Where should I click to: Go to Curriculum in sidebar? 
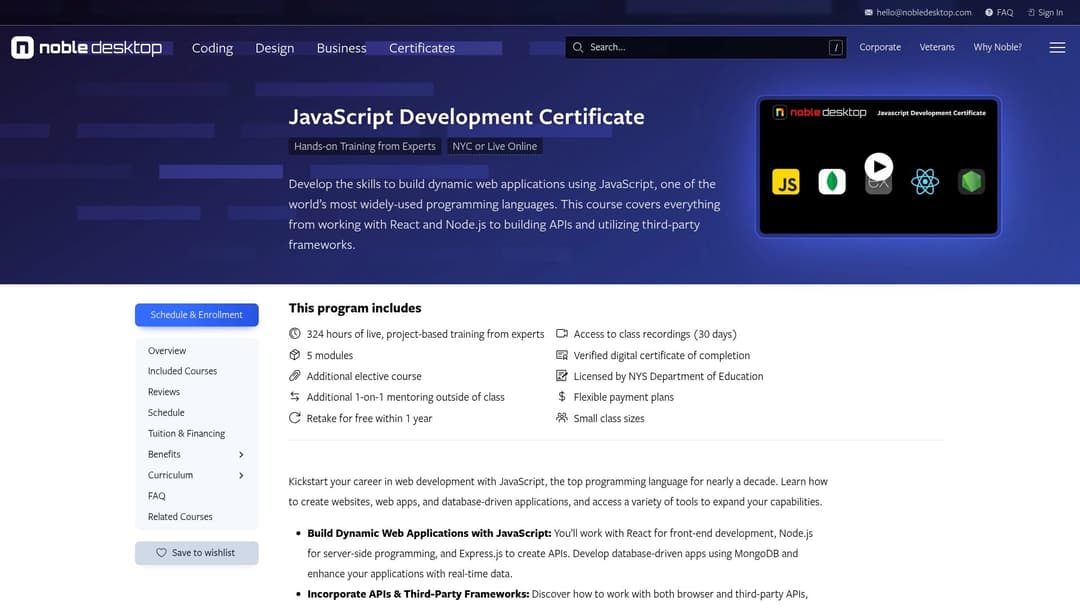[170, 475]
